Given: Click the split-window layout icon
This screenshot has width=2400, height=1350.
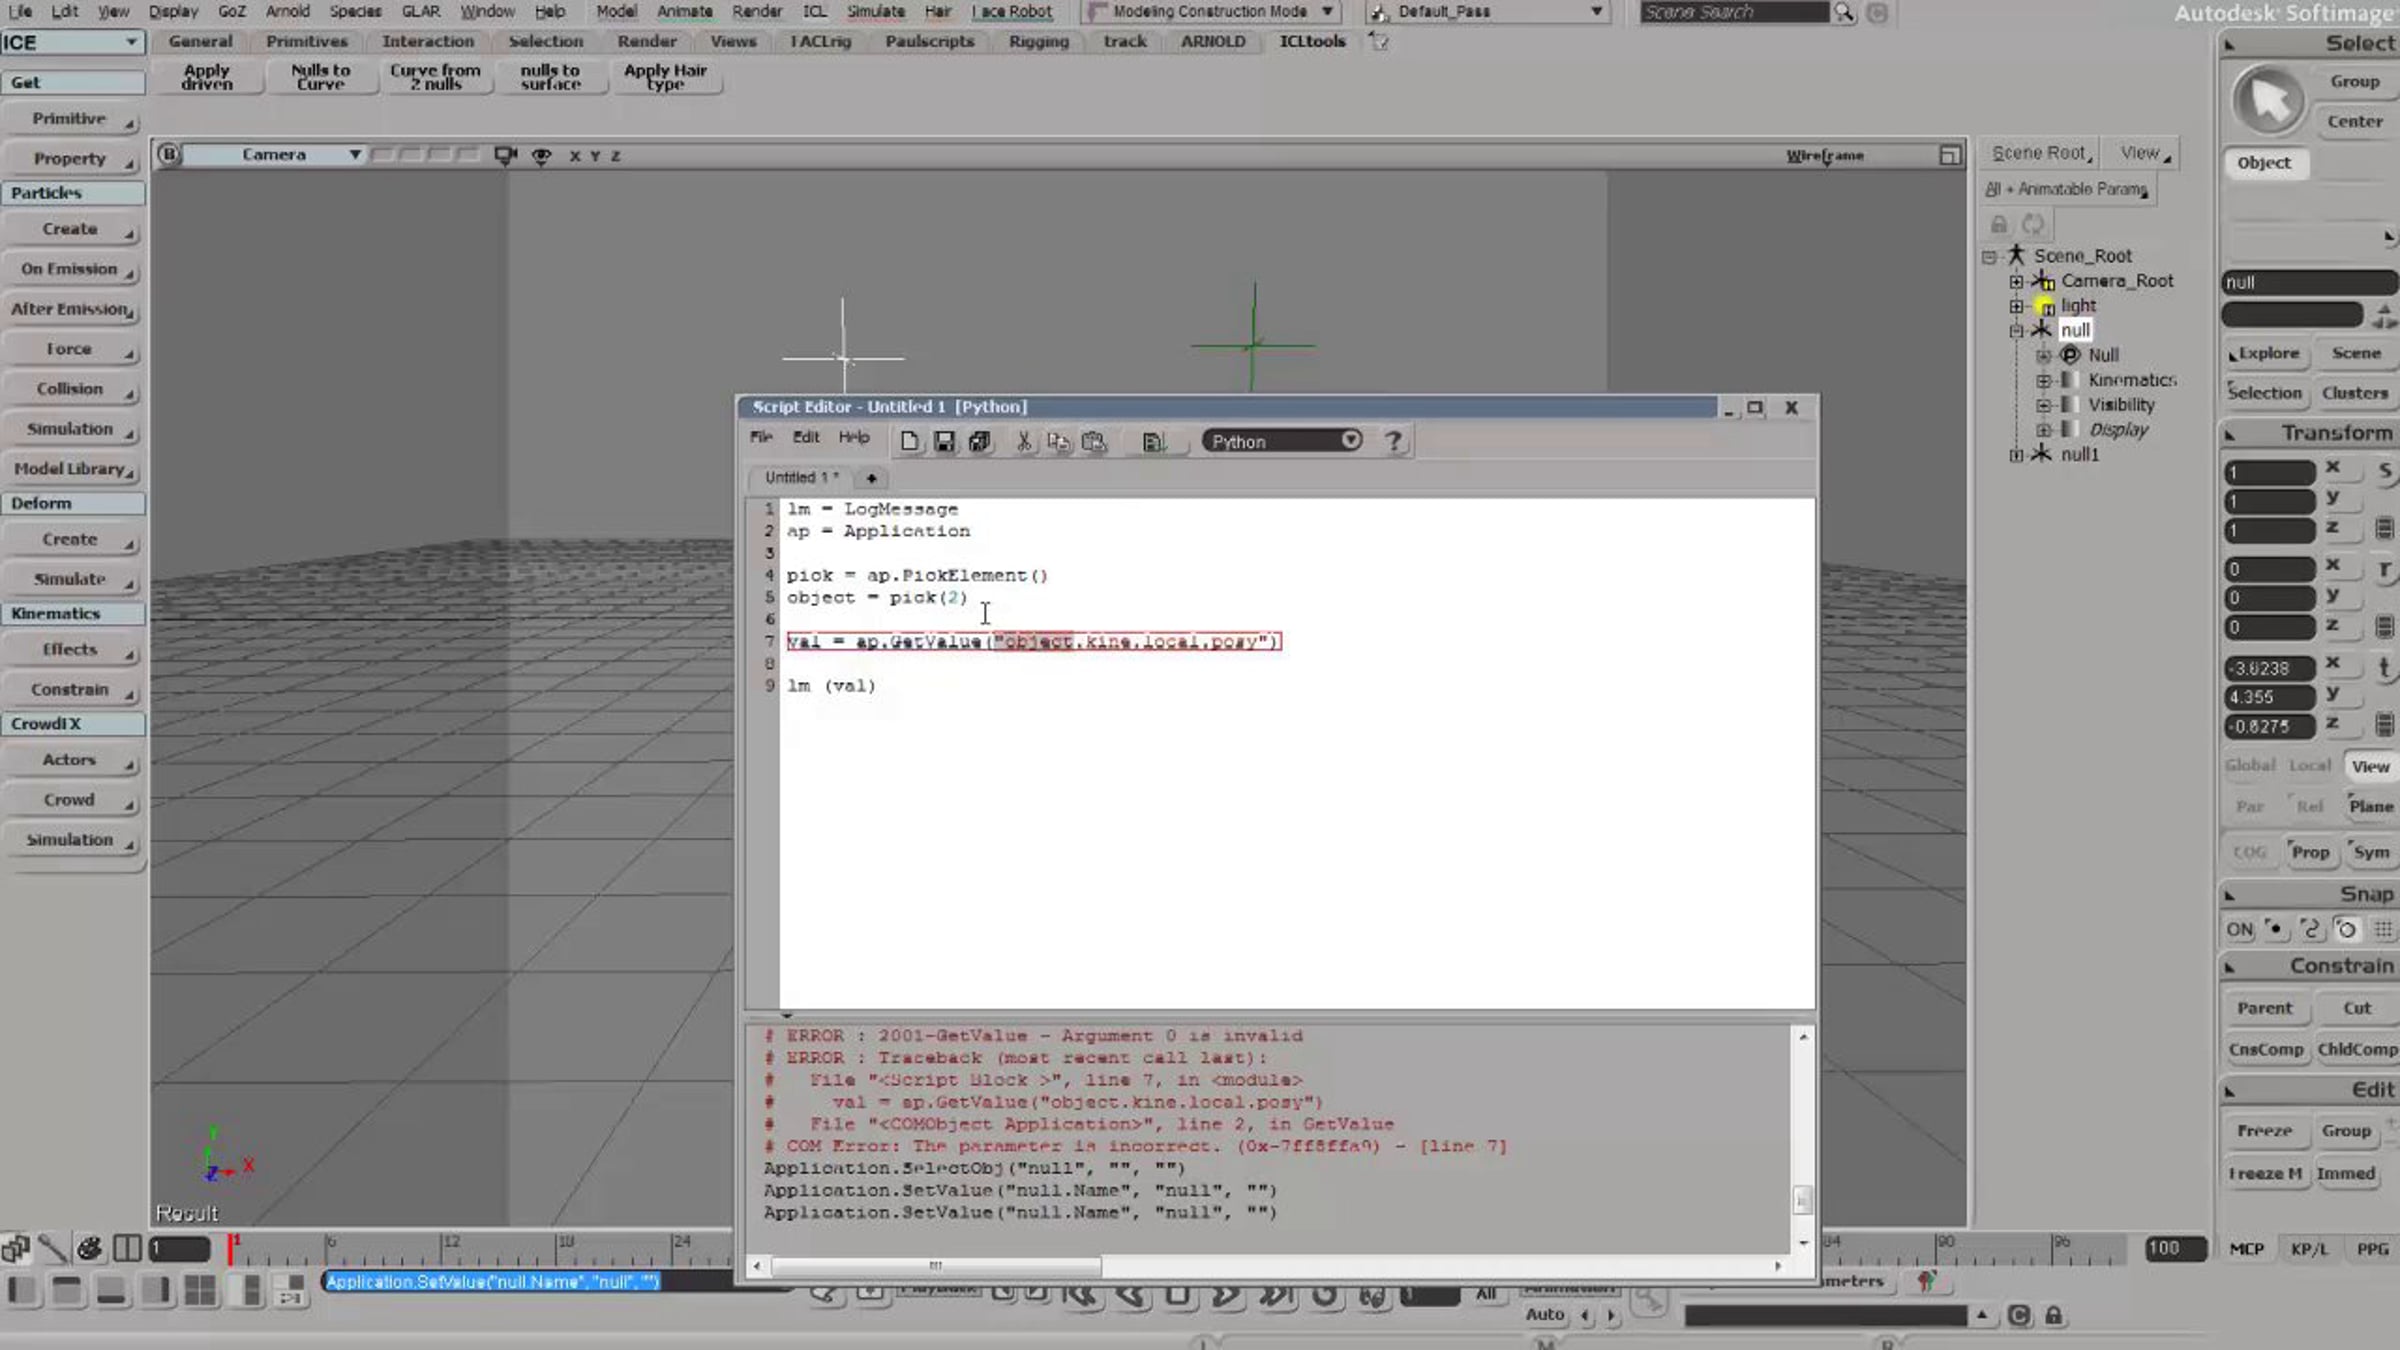Looking at the screenshot, I should tap(126, 1248).
